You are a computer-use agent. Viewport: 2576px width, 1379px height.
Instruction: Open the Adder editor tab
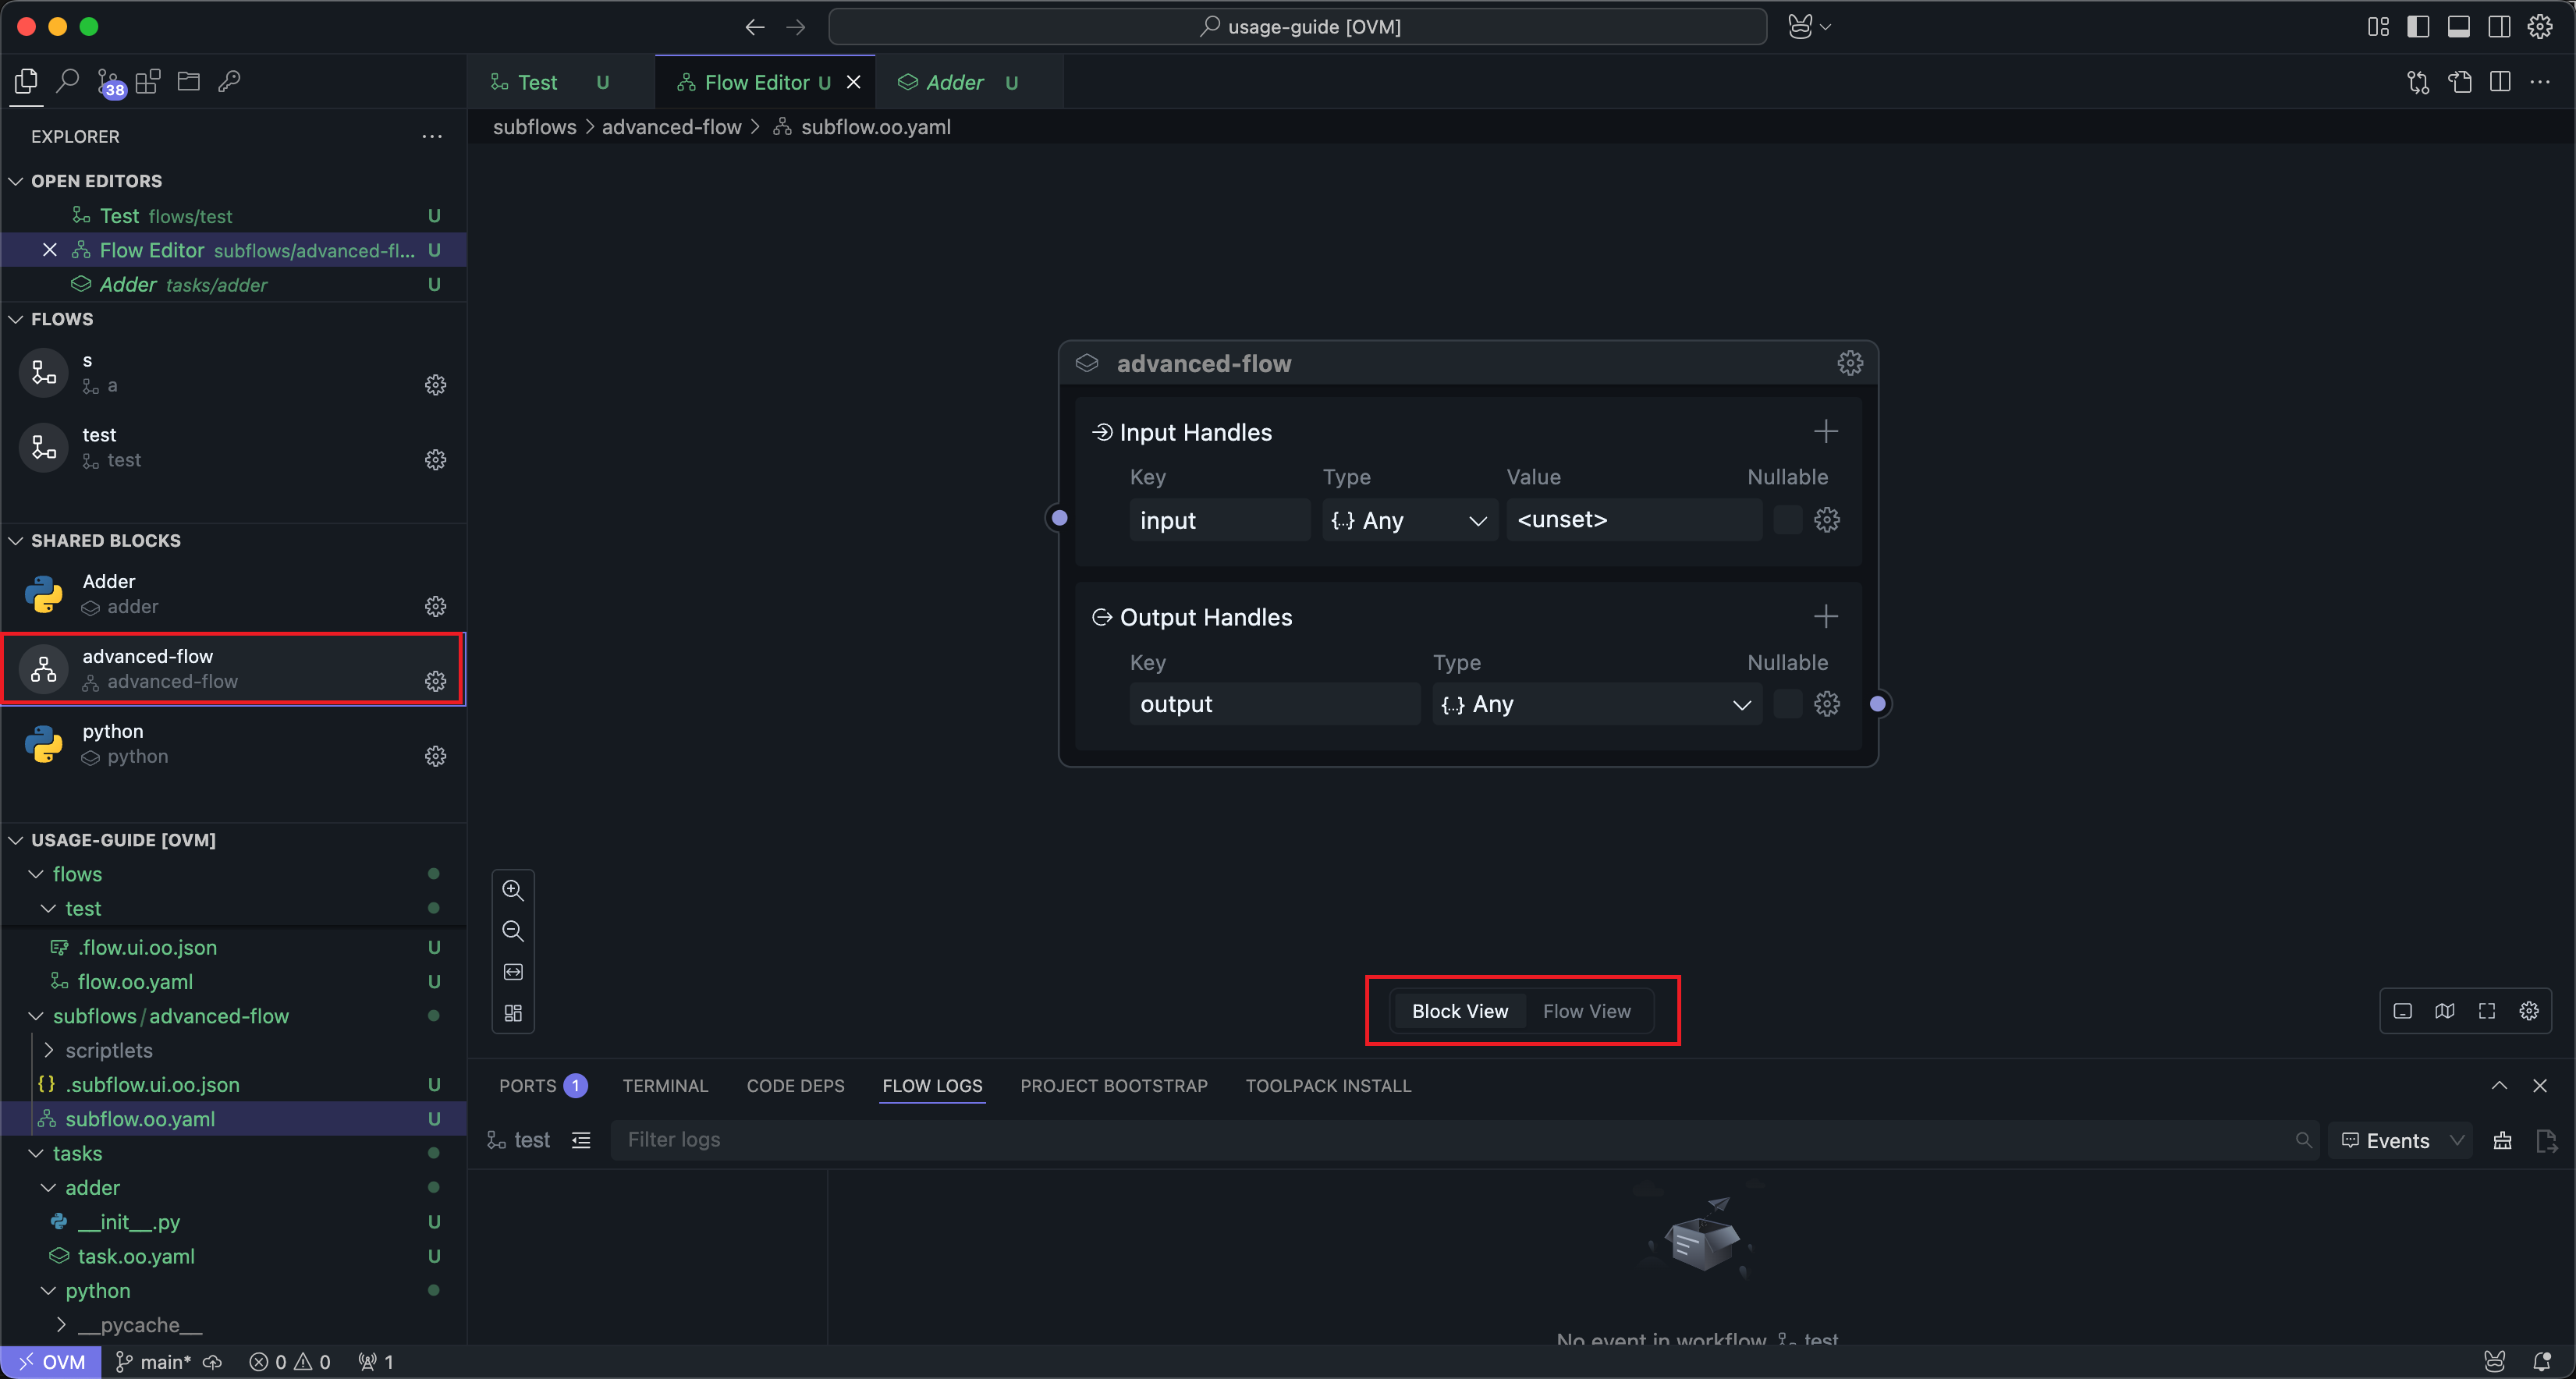click(954, 82)
